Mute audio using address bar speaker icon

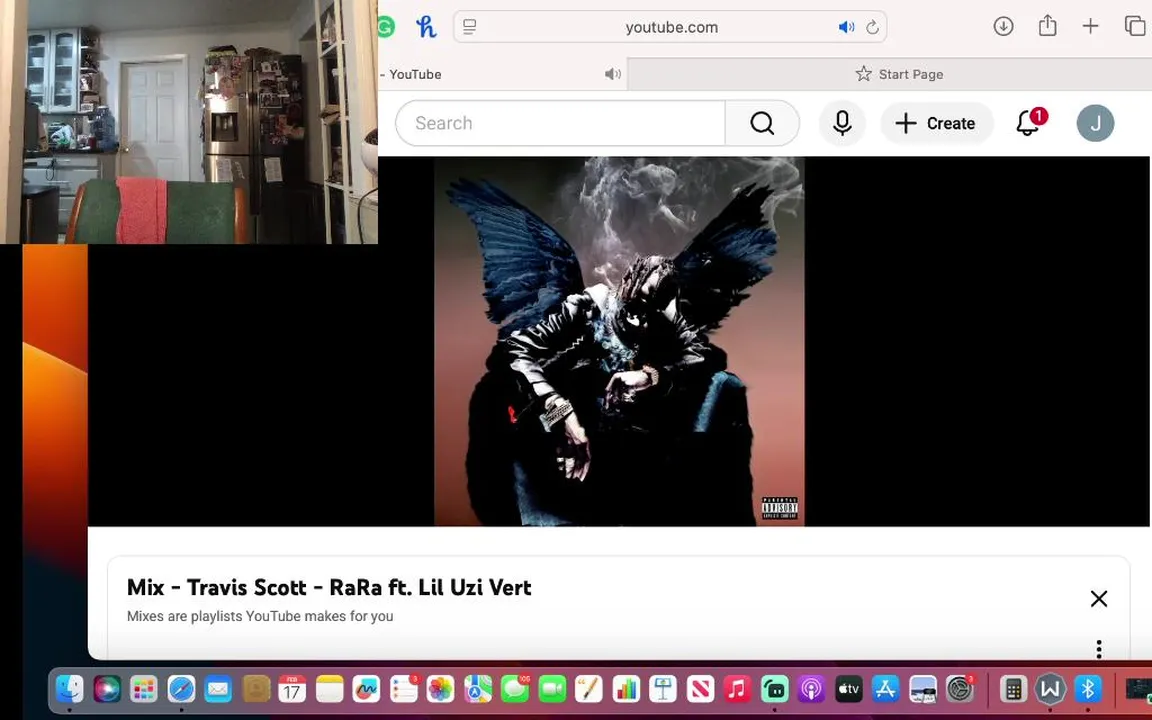(x=846, y=27)
